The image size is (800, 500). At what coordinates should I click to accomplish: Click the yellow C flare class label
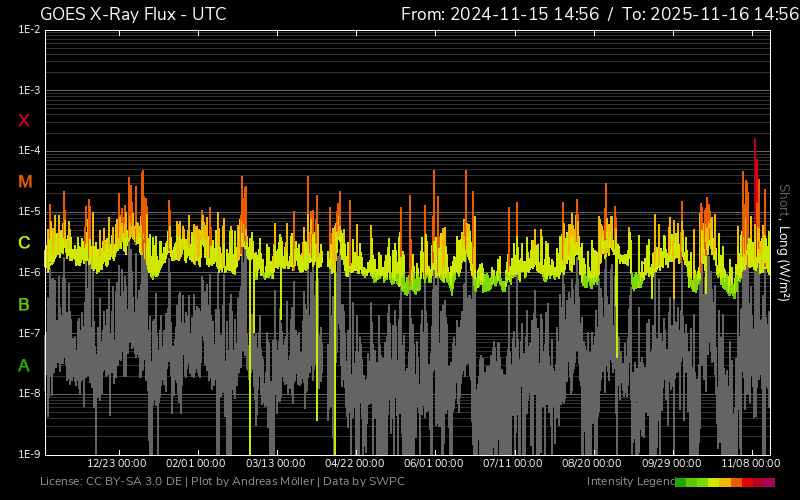24,243
